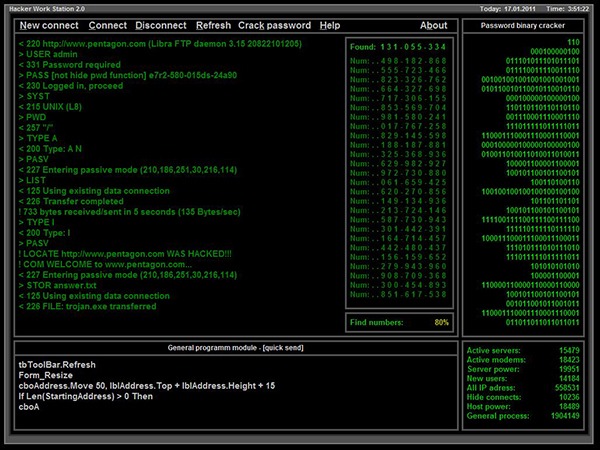600x450 pixels.
Task: Open the Help menu
Action: (x=329, y=25)
